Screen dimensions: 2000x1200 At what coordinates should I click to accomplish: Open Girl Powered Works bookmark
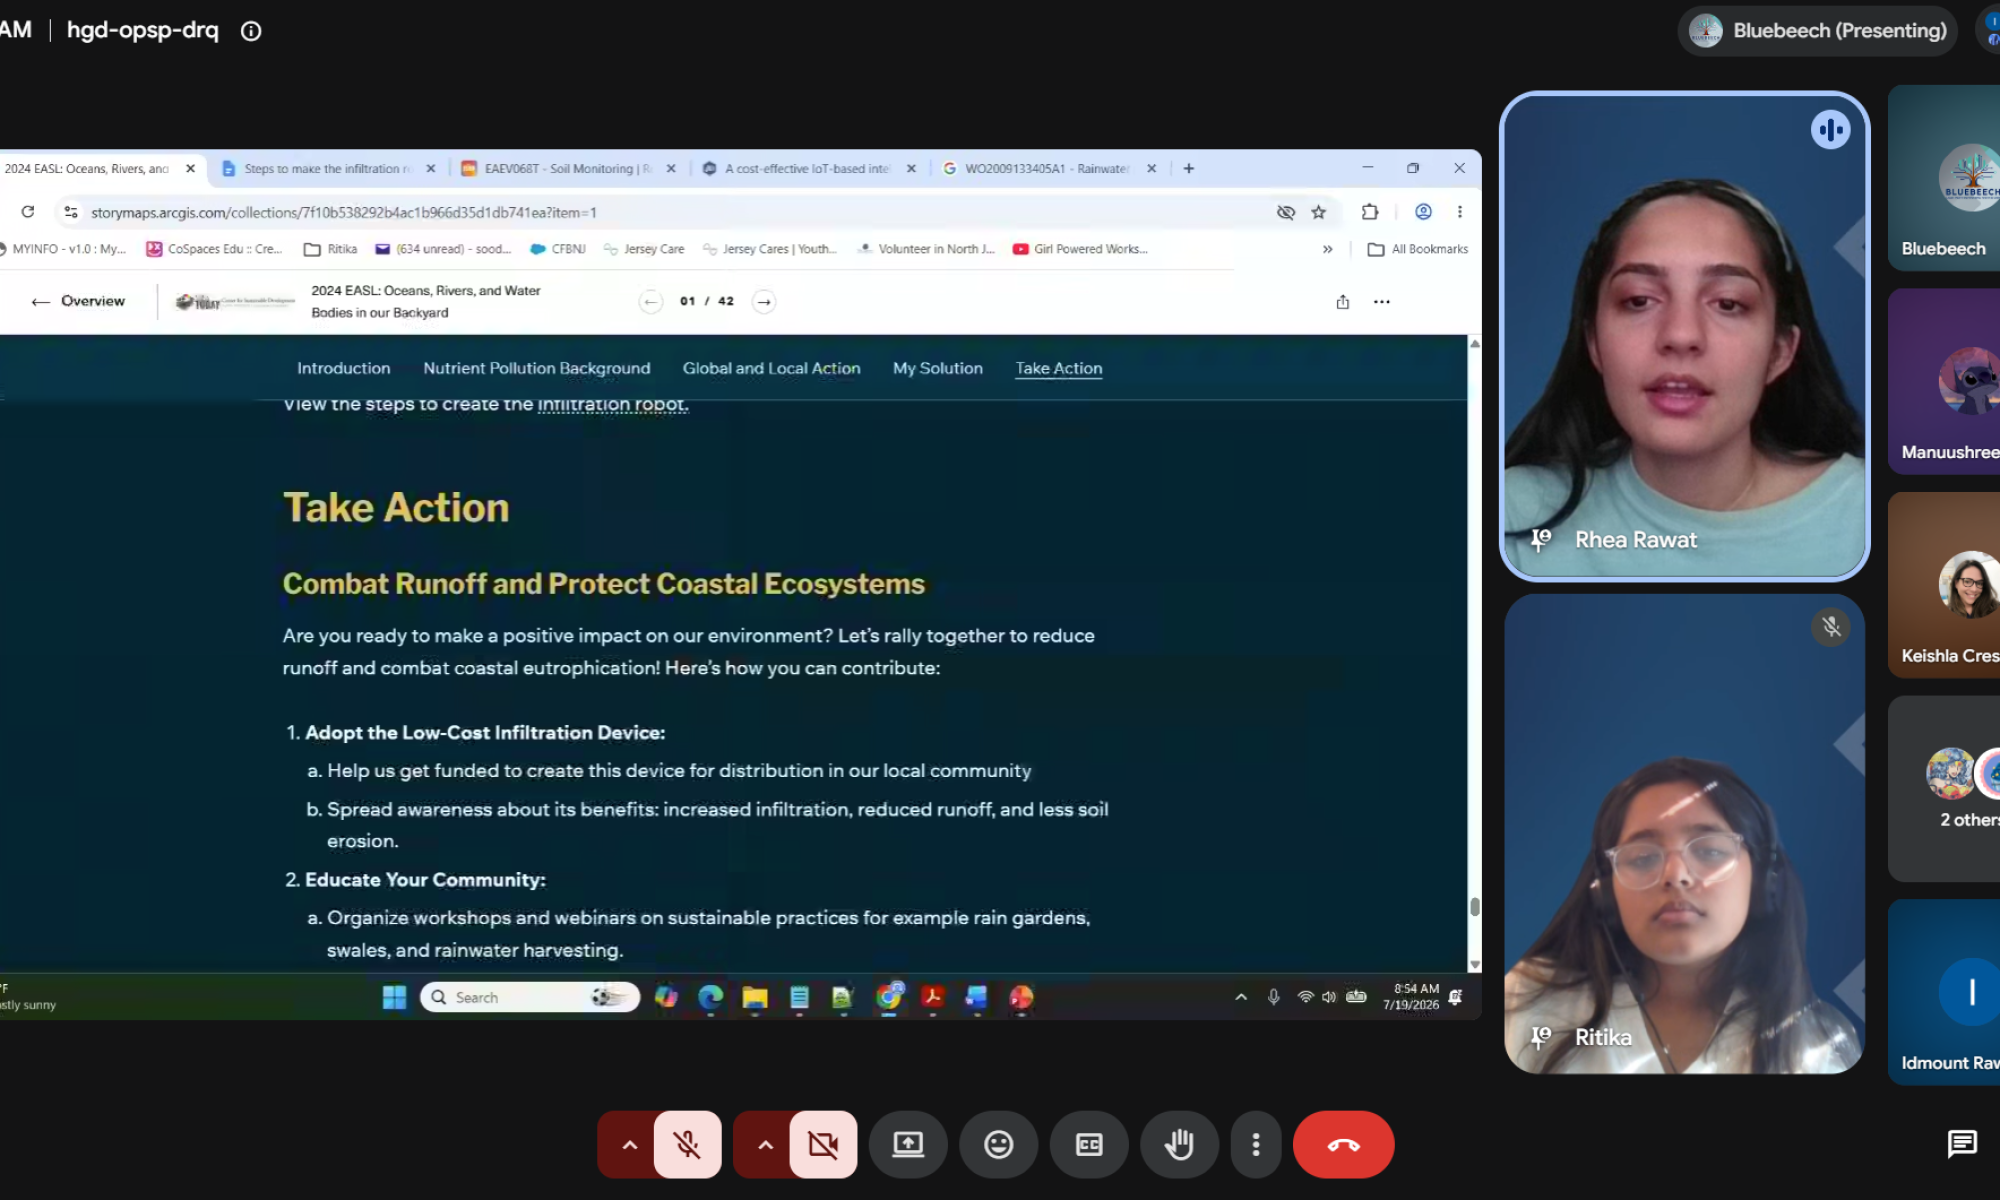1080,249
